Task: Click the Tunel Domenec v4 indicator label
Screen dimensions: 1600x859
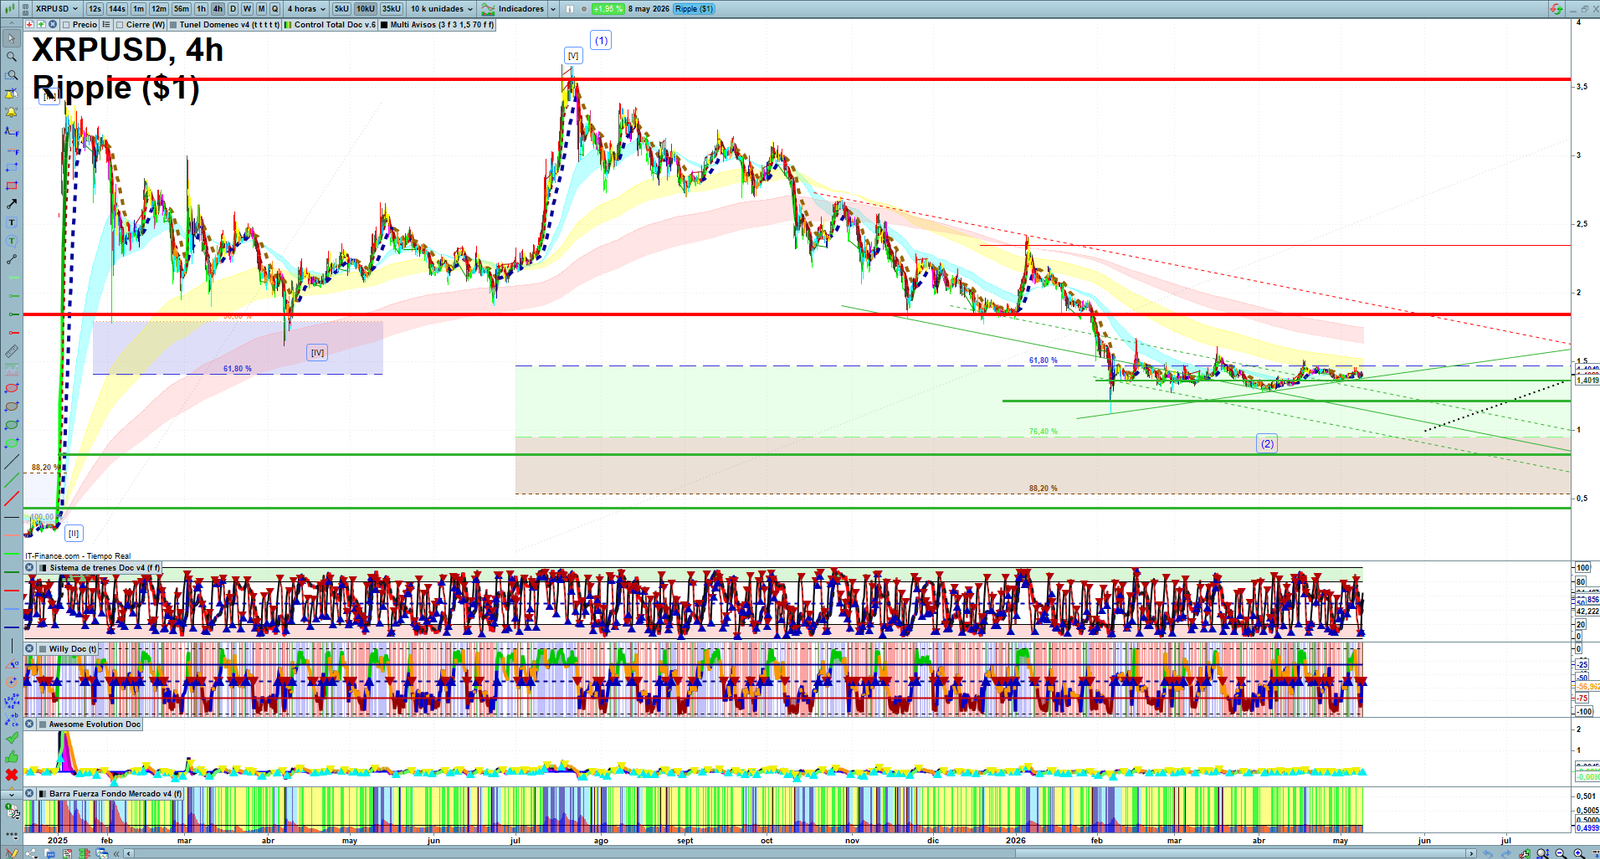Action: click(229, 25)
